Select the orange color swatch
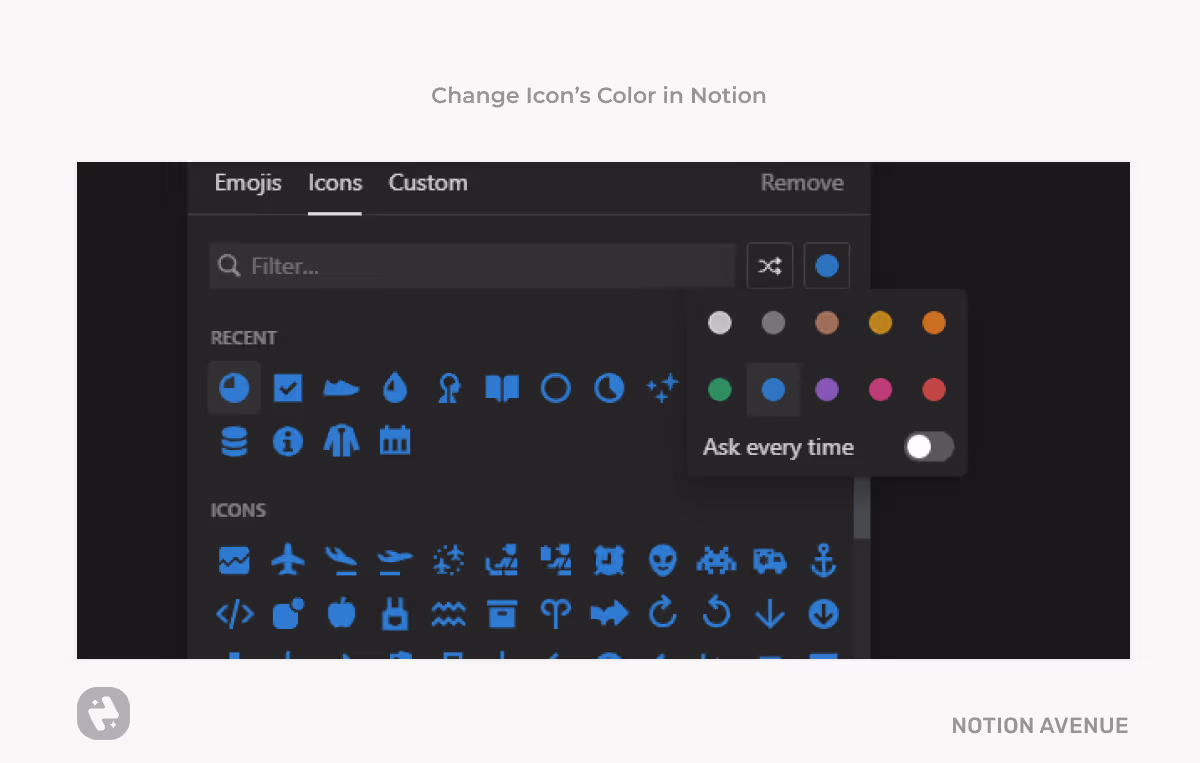This screenshot has height=763, width=1200. click(x=933, y=323)
